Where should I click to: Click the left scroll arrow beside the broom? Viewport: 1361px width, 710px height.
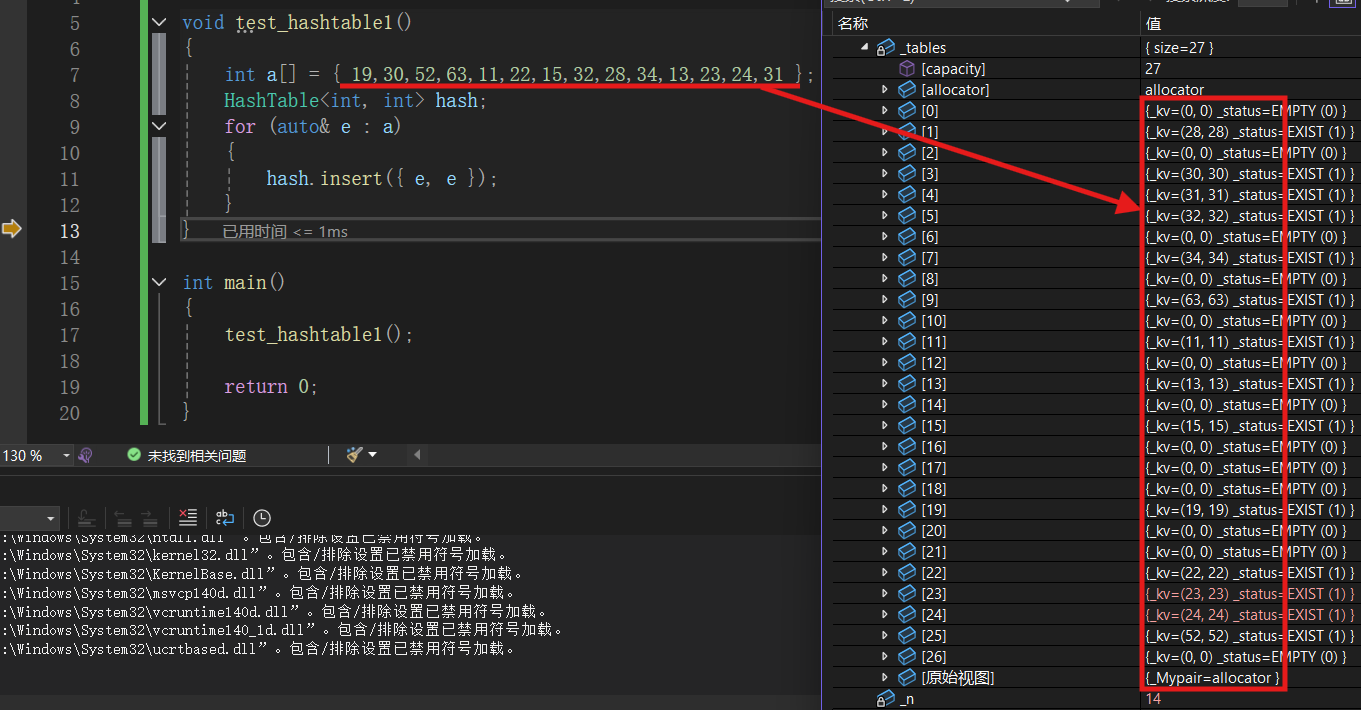coord(417,455)
